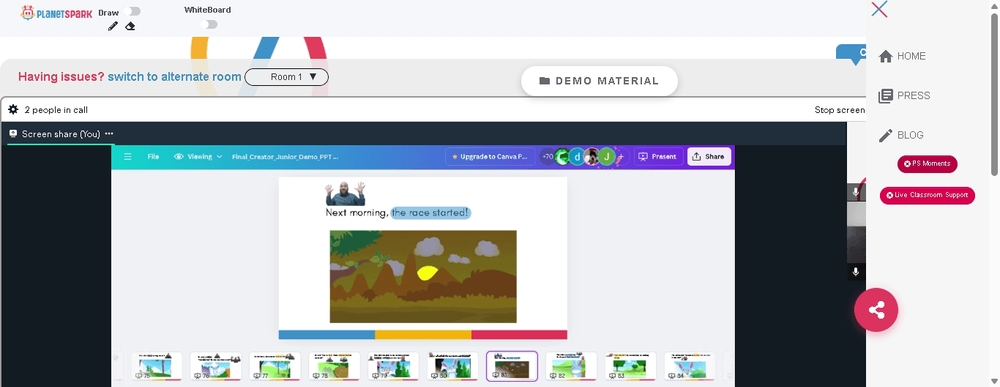Open slide thumbnail 77

(275, 366)
